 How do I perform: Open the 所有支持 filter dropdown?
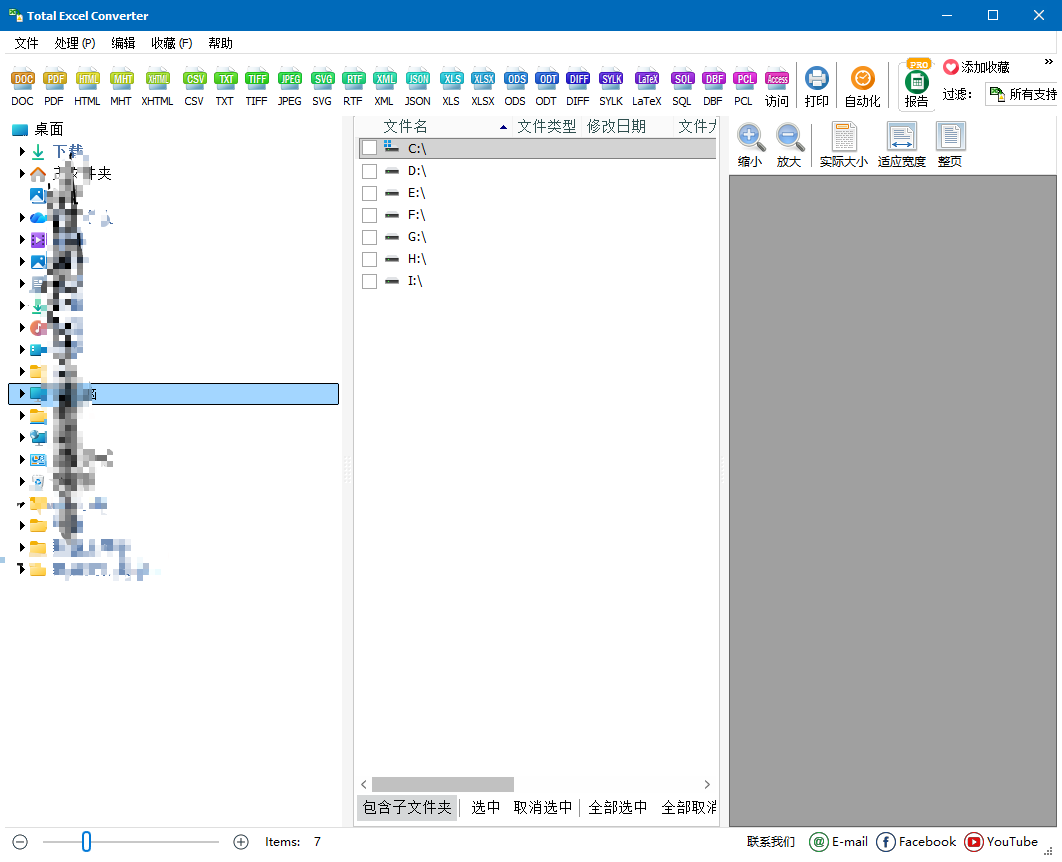click(1021, 94)
